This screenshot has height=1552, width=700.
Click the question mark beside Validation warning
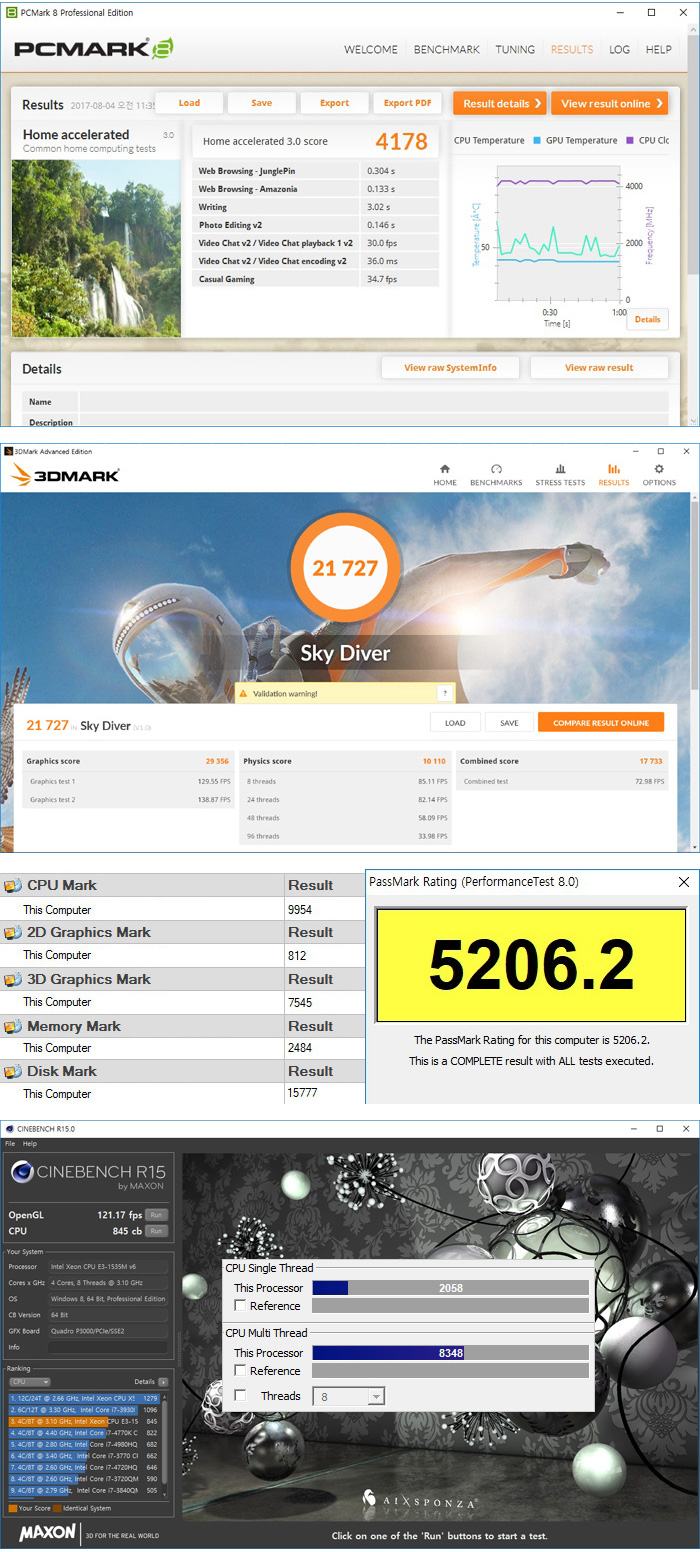[x=445, y=693]
